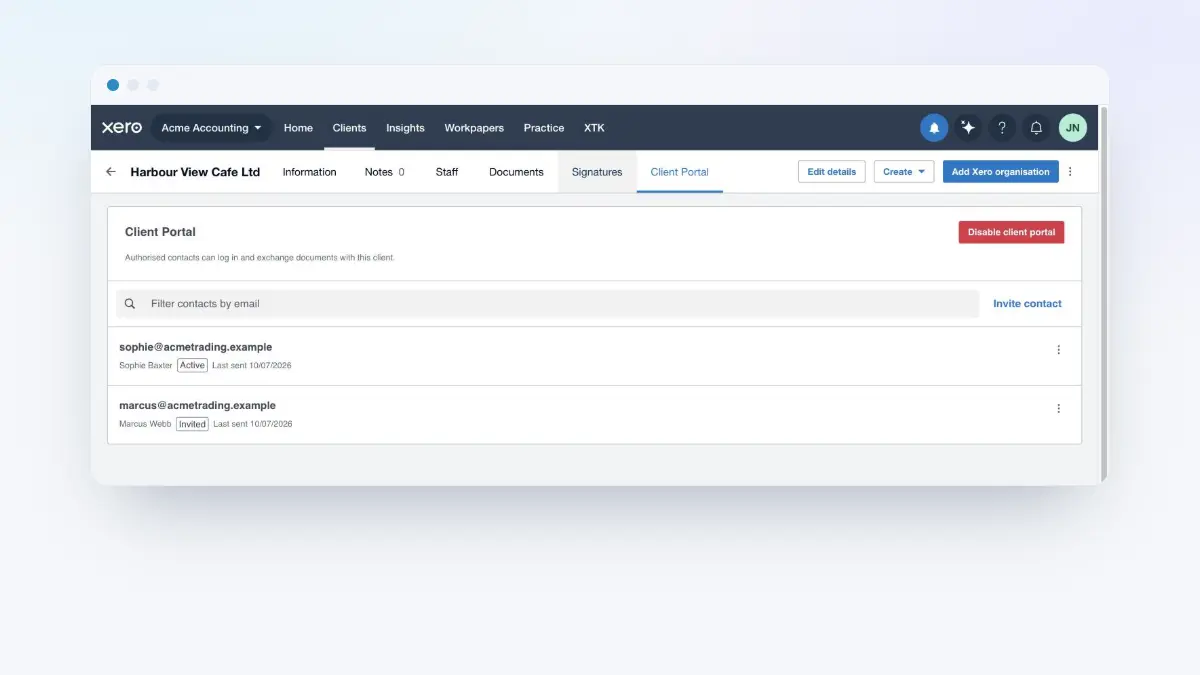
Task: Open the help question mark icon
Action: coord(1002,128)
